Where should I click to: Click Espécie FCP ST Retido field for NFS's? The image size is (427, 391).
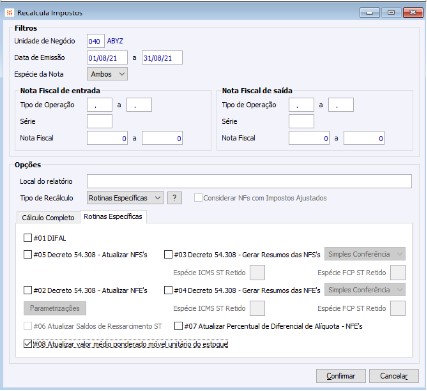coord(398,273)
